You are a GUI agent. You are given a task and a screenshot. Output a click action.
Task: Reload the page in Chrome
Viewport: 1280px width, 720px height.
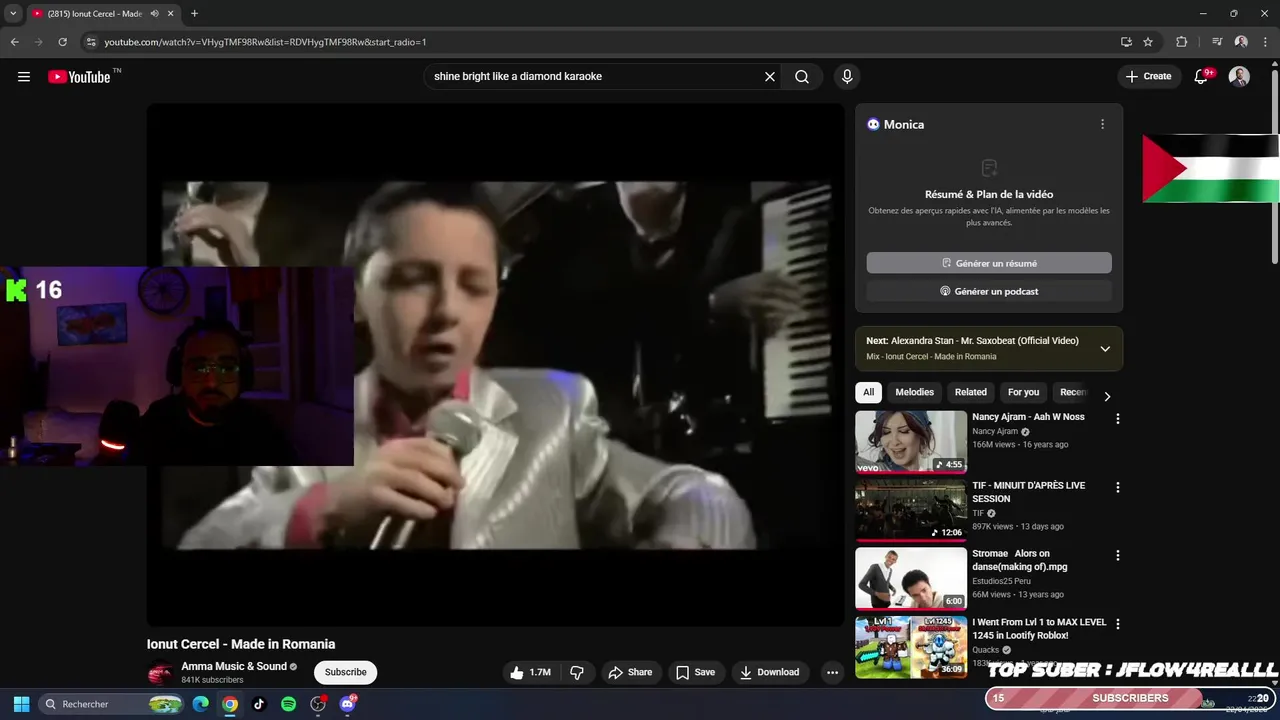[62, 42]
